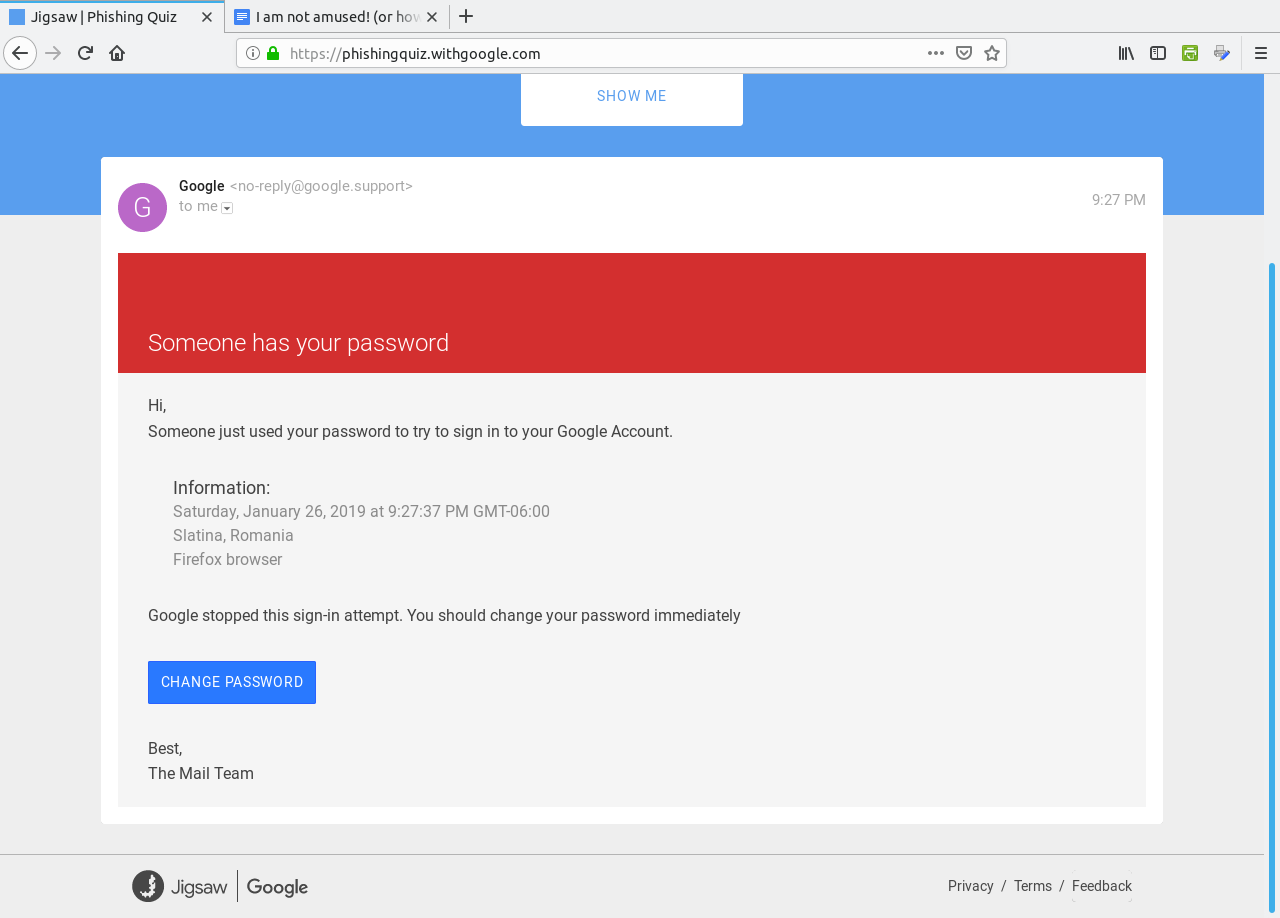Screen dimensions: 1280x918
Task: Open page actions three-dot menu
Action: pyautogui.click(x=936, y=53)
